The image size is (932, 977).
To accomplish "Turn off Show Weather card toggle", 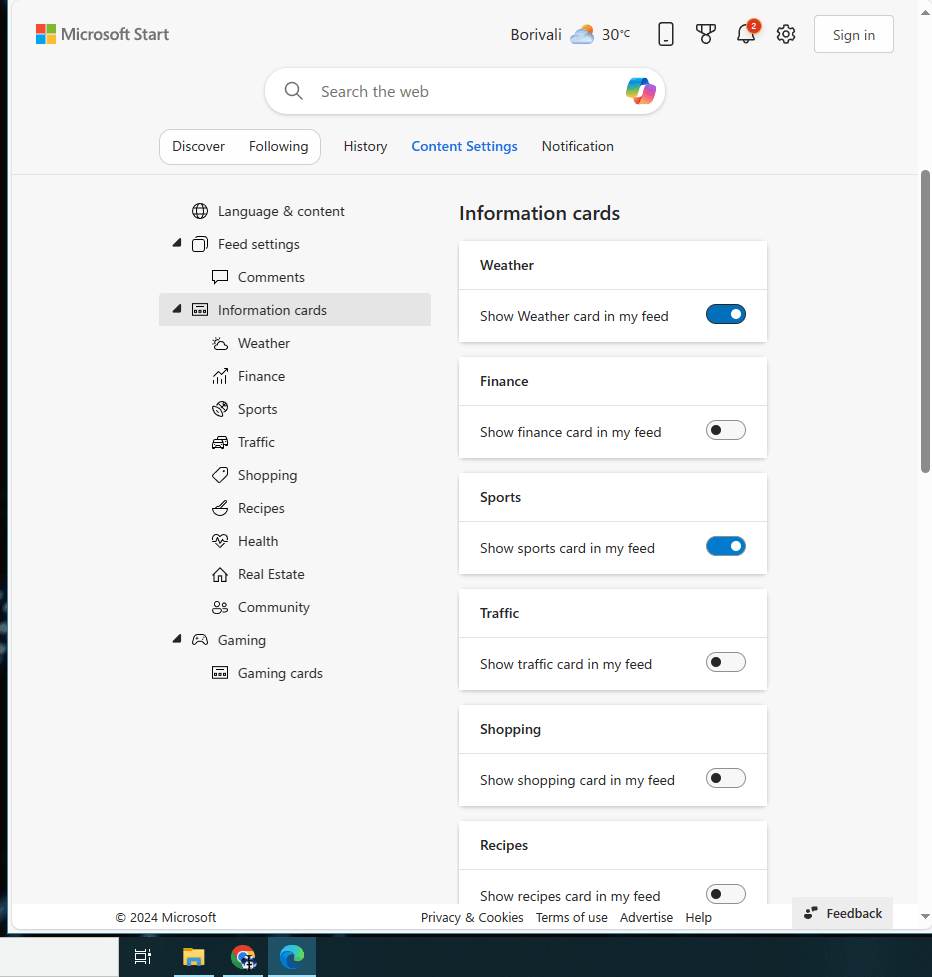I will (725, 315).
